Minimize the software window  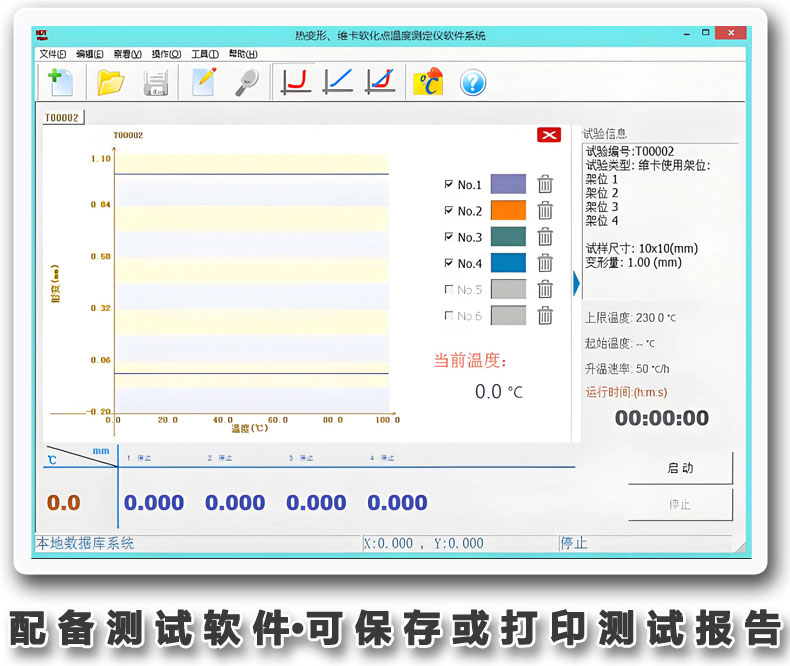pos(686,33)
